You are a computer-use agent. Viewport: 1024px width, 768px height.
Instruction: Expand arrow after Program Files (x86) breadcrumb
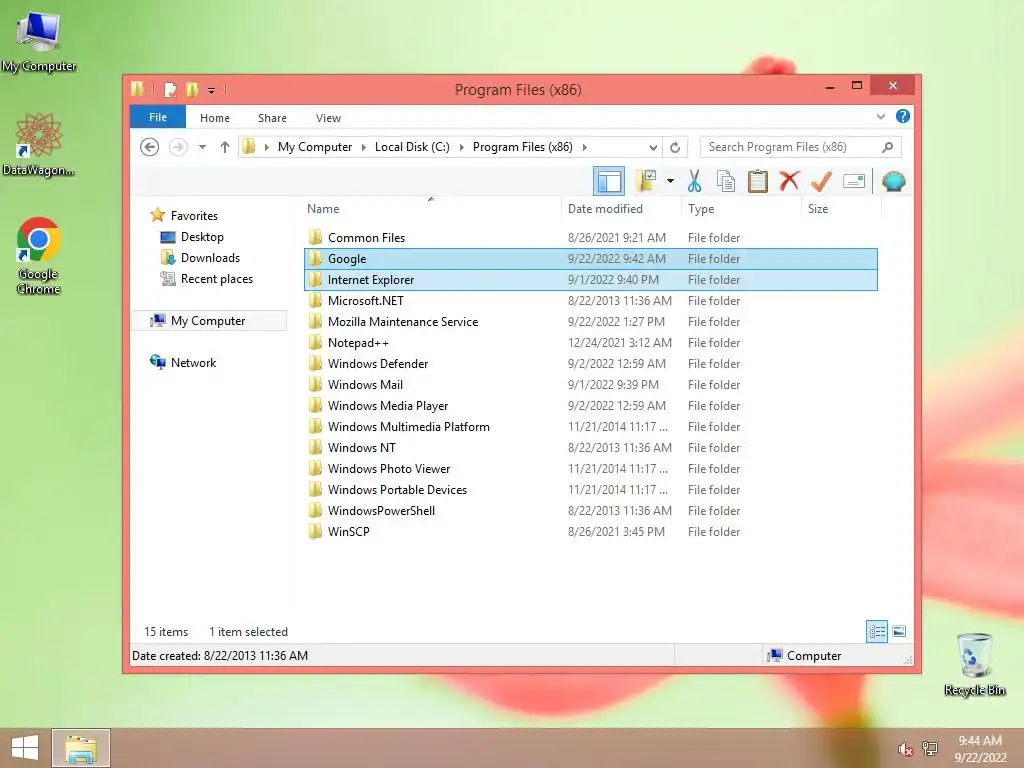(x=584, y=147)
